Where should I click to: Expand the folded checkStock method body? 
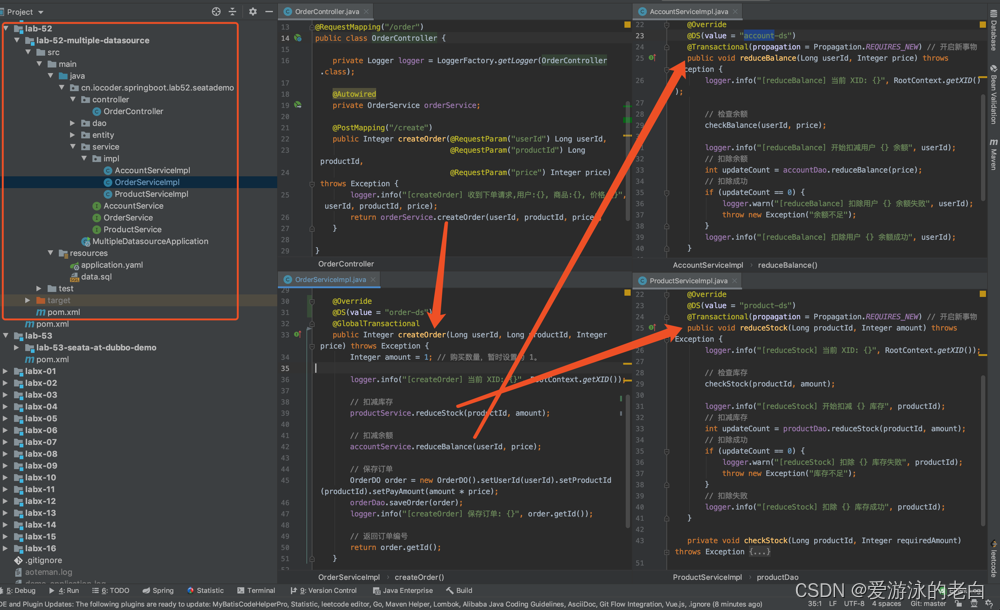tap(760, 552)
